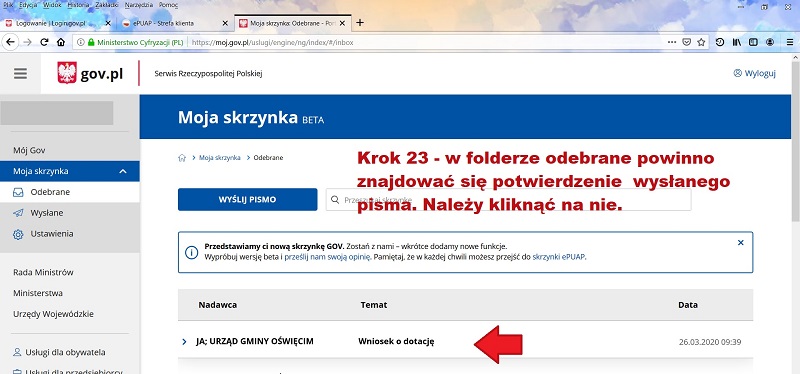The image size is (800, 374).
Task: Open the Narzędzia menu
Action: click(139, 5)
